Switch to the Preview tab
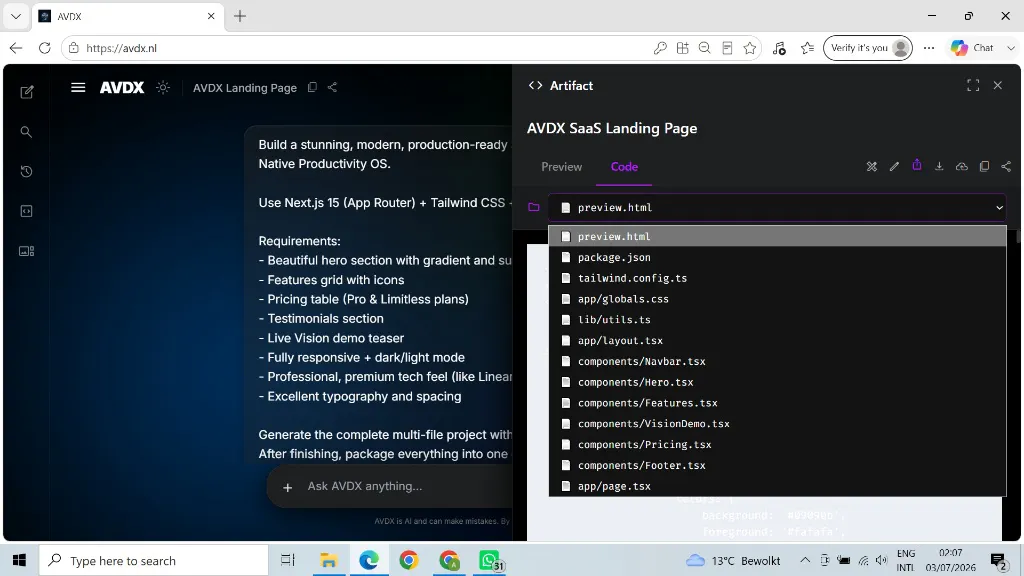1024x576 pixels. [562, 167]
